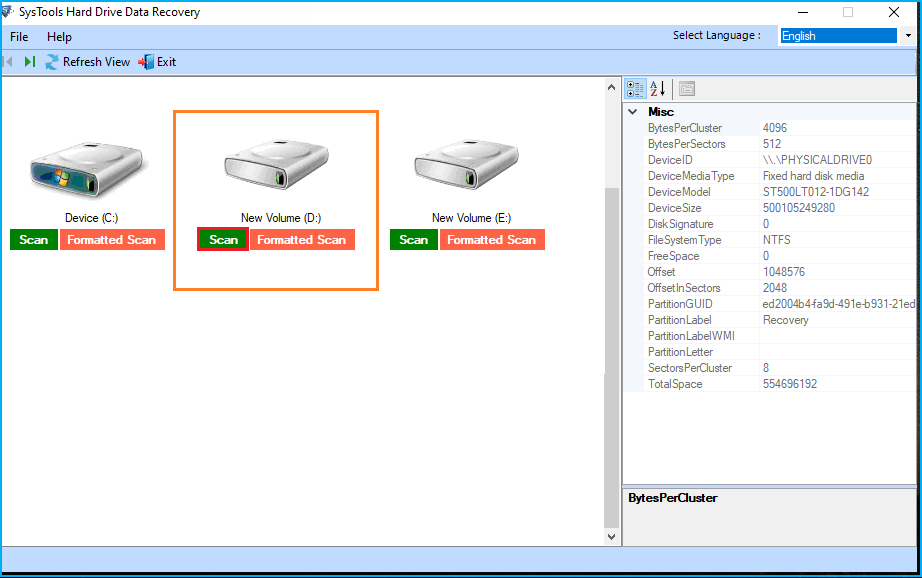
Task: Sort properties alphabetically with A-Z icon
Action: point(657,89)
